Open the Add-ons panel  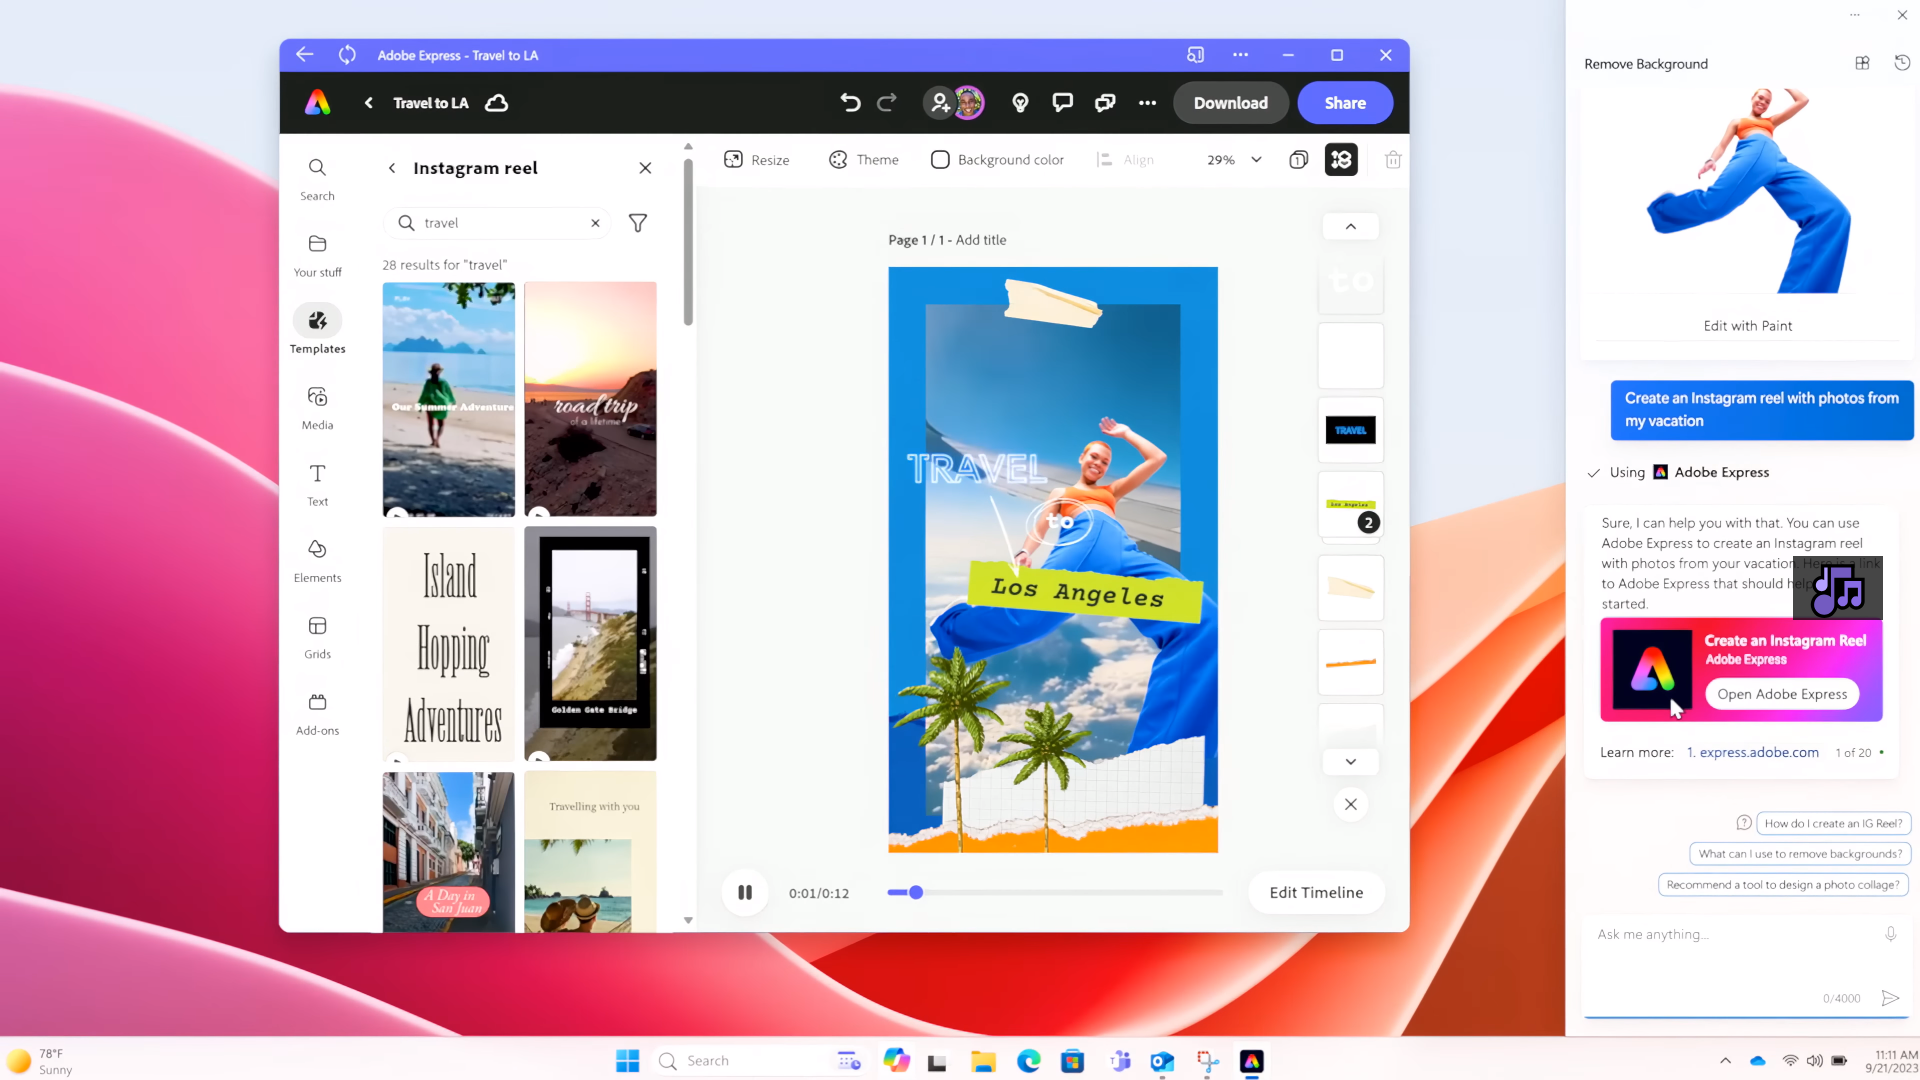(x=317, y=711)
